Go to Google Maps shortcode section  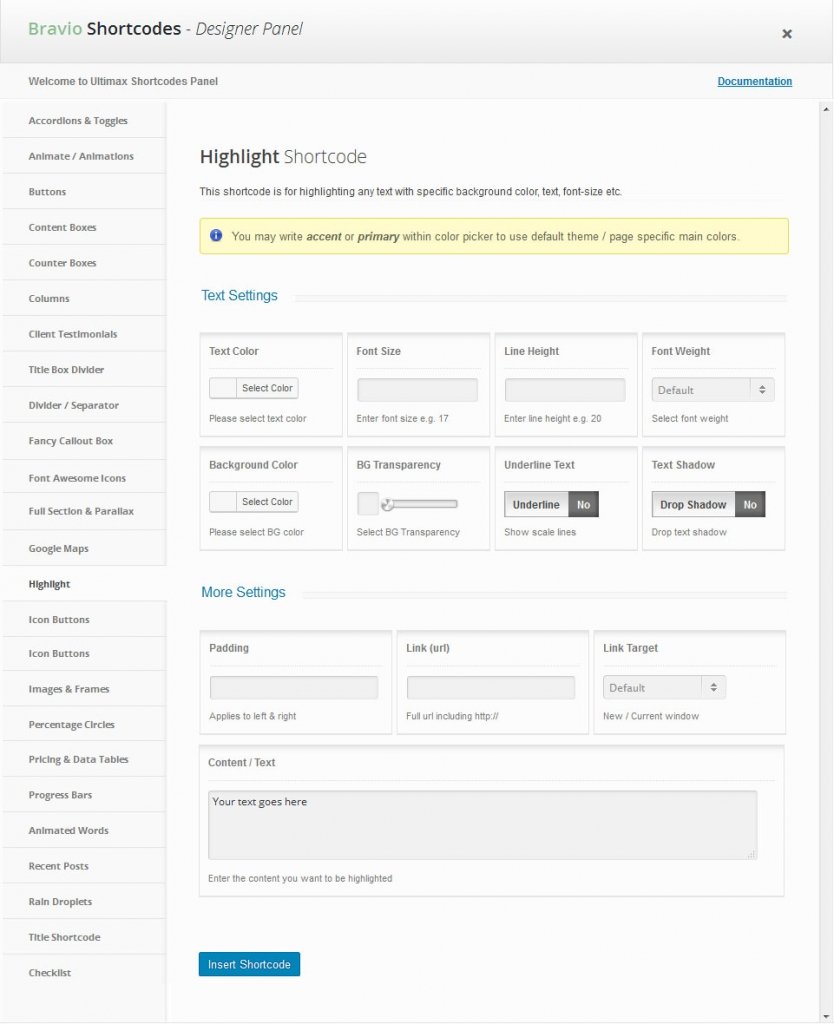tap(58, 549)
